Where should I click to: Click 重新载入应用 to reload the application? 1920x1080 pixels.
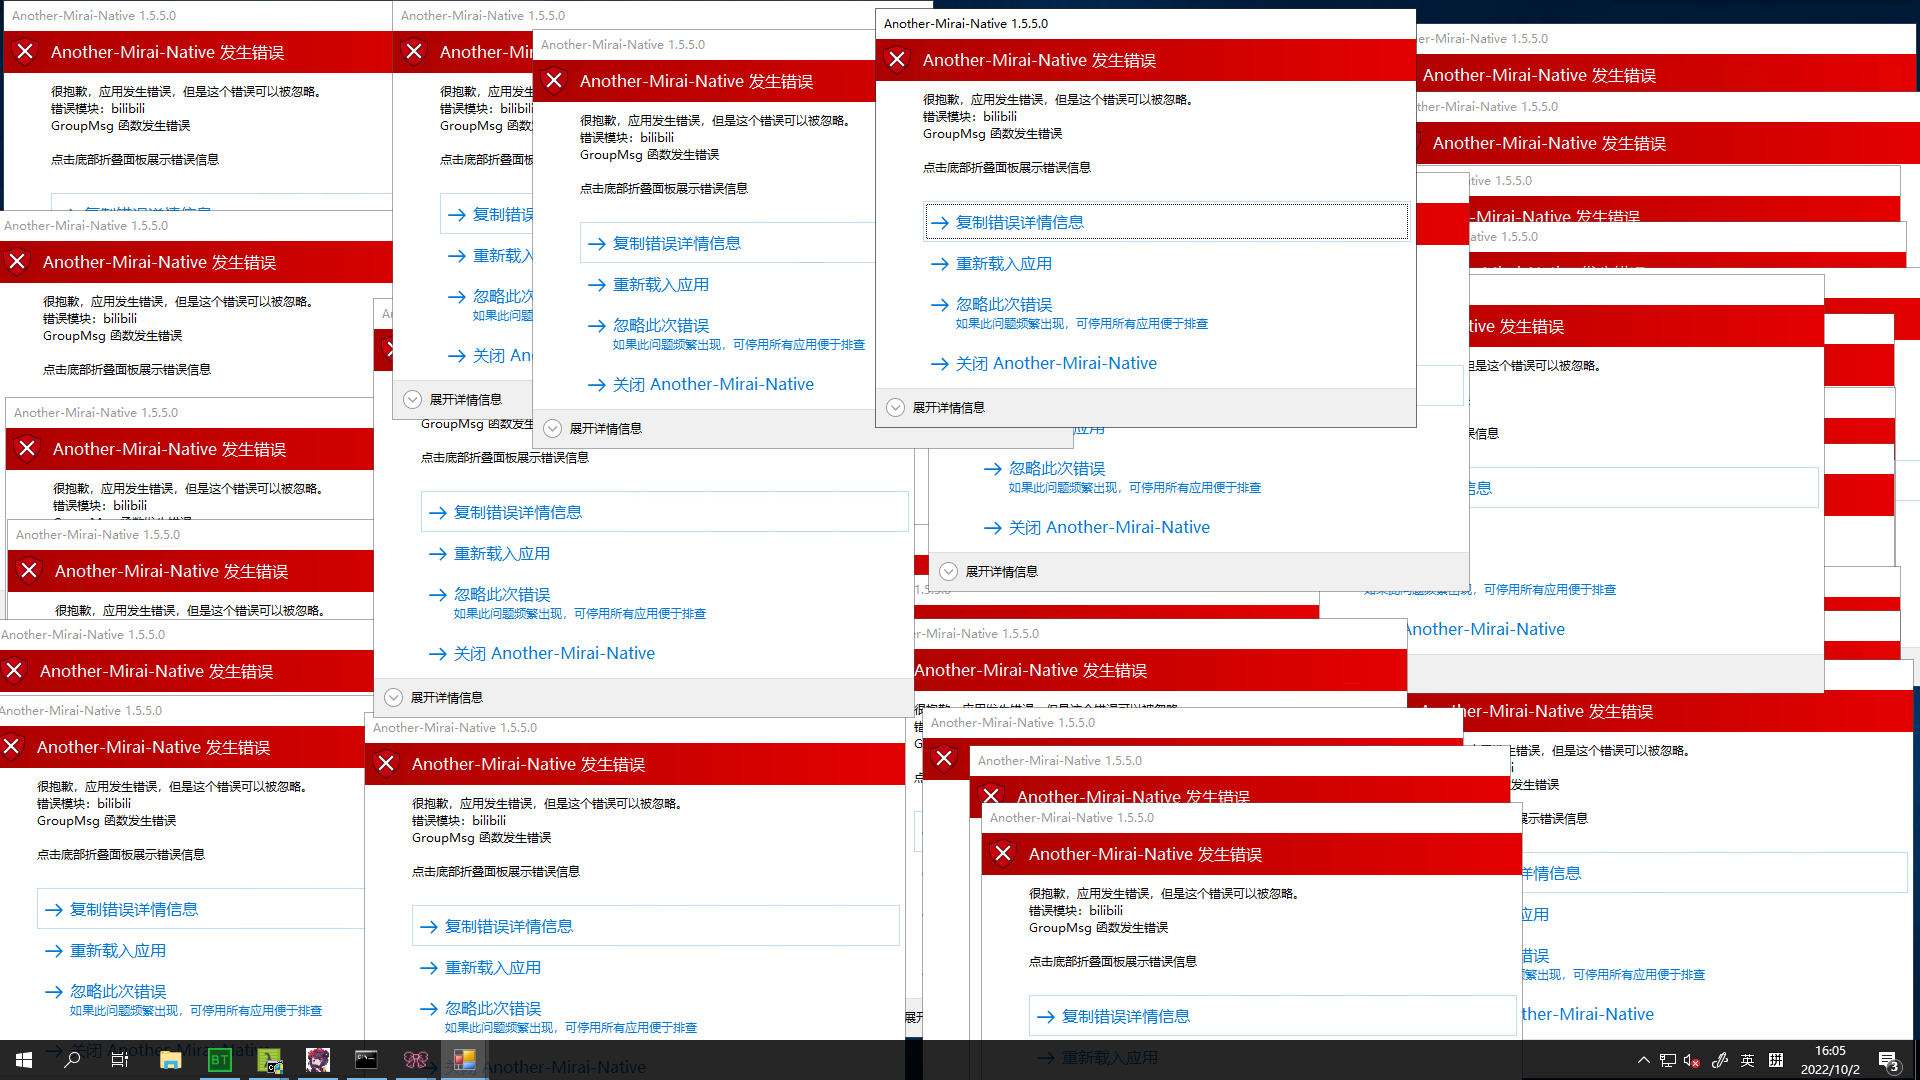coord(1004,263)
